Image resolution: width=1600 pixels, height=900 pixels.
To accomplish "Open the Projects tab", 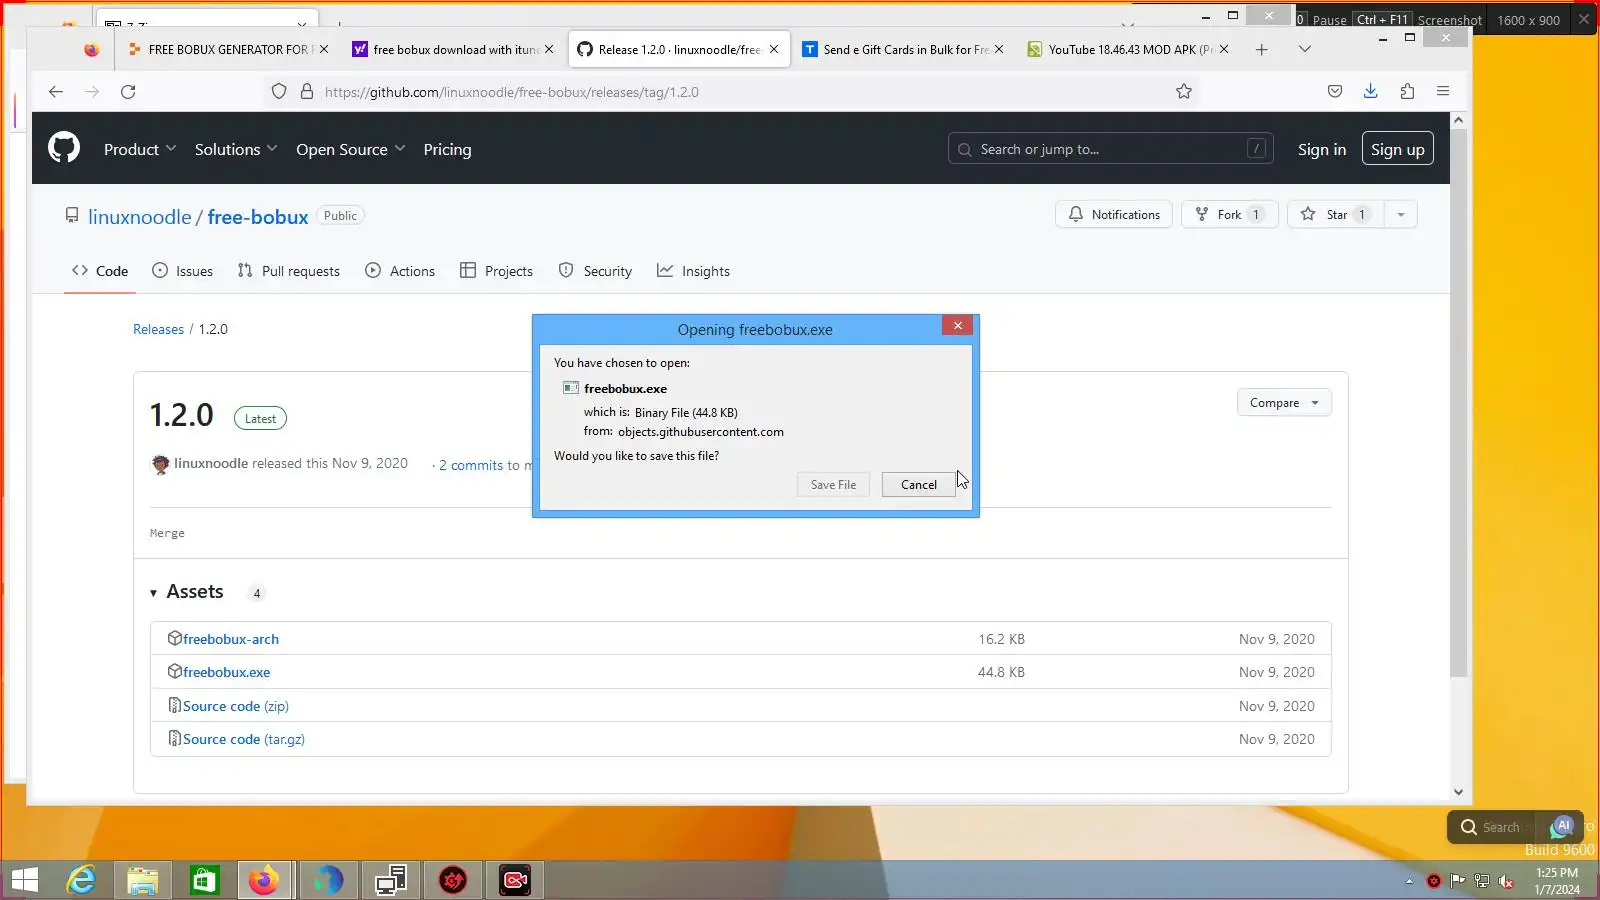I will [496, 271].
